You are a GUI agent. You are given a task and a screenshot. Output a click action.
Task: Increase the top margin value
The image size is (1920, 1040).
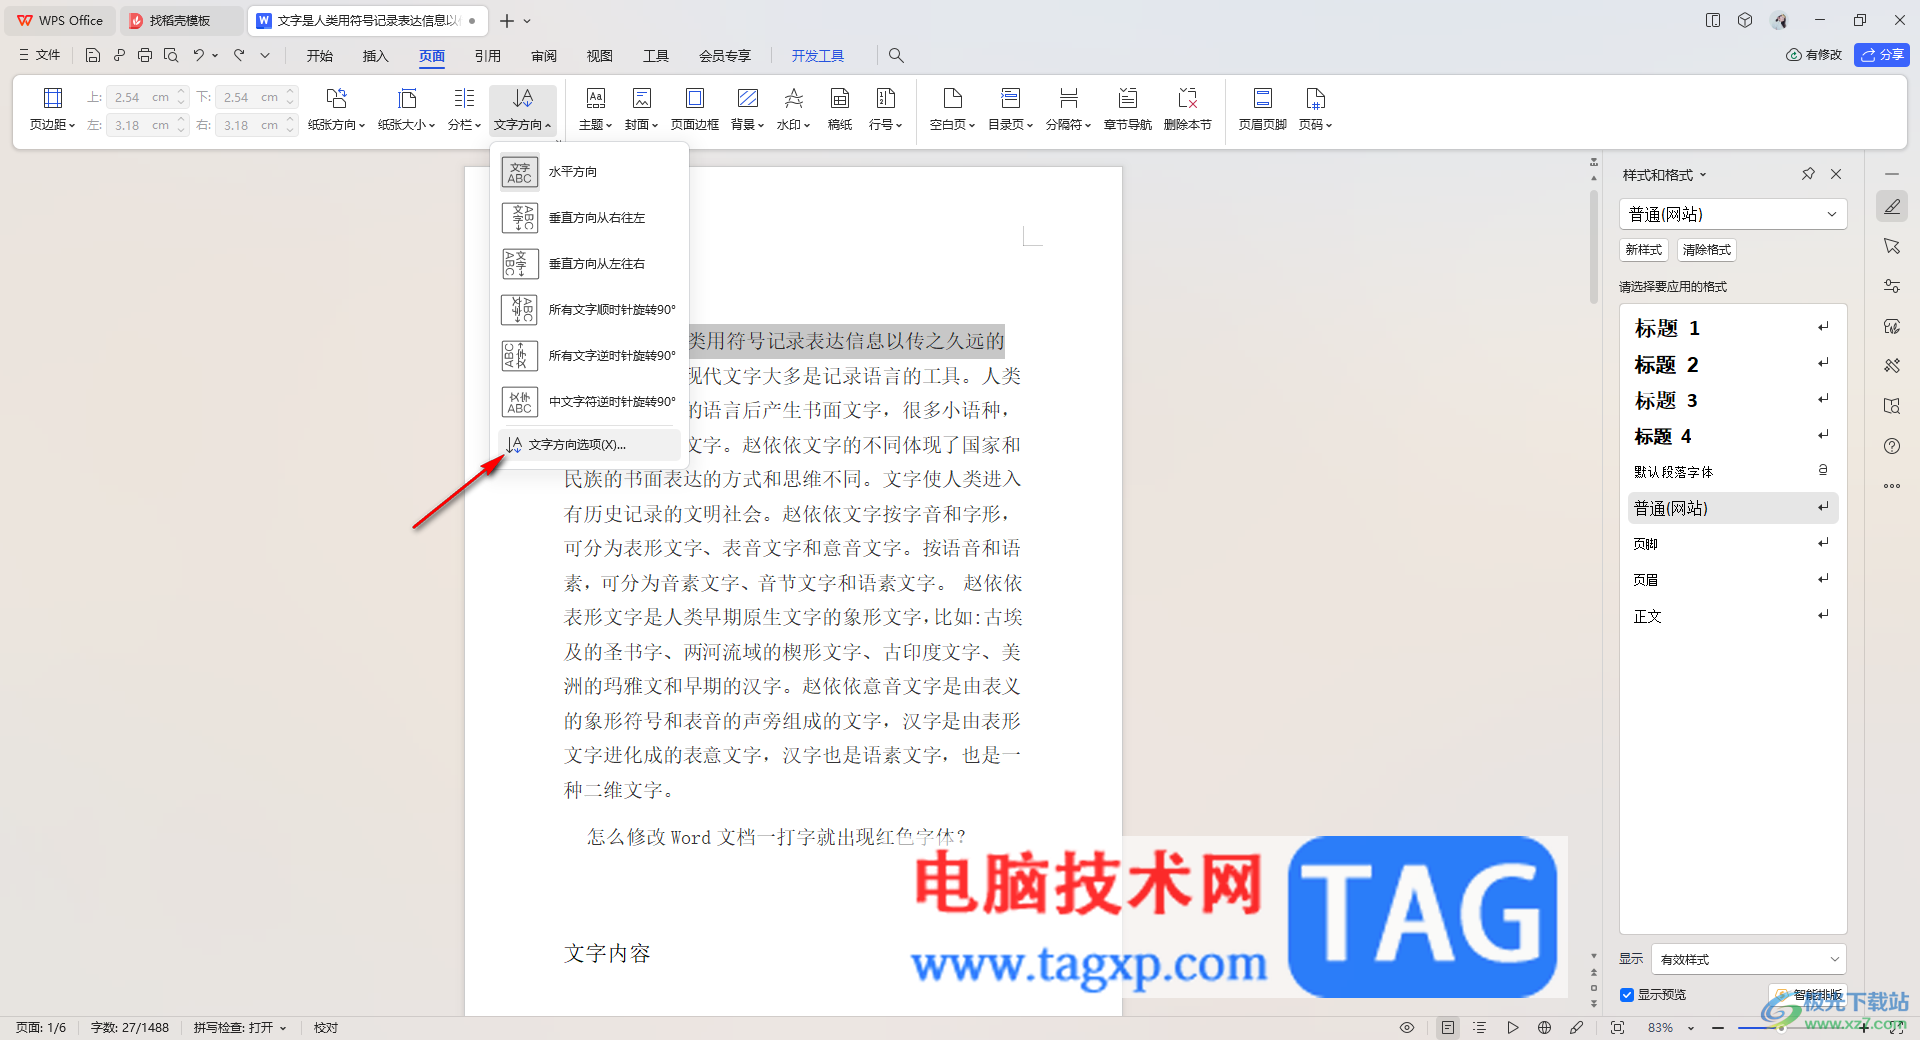pyautogui.click(x=181, y=92)
